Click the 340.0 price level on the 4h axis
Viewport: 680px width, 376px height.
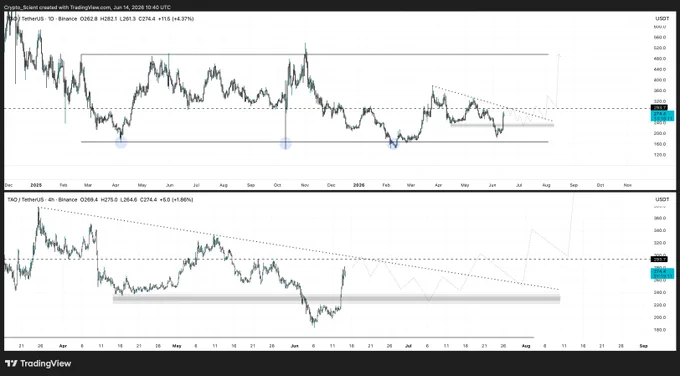tap(659, 231)
